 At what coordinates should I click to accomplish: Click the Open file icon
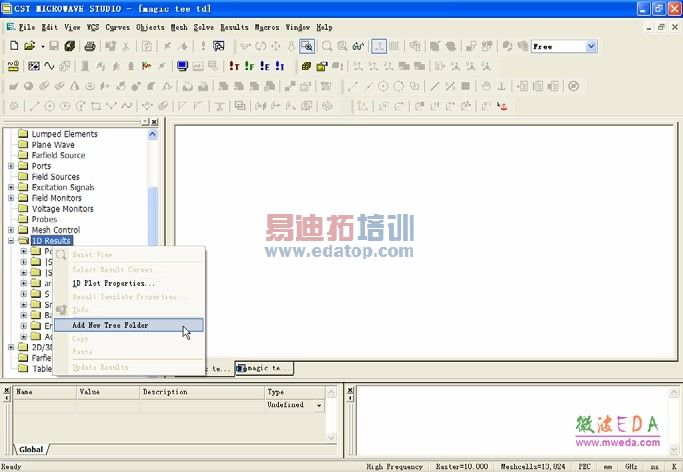click(30, 46)
